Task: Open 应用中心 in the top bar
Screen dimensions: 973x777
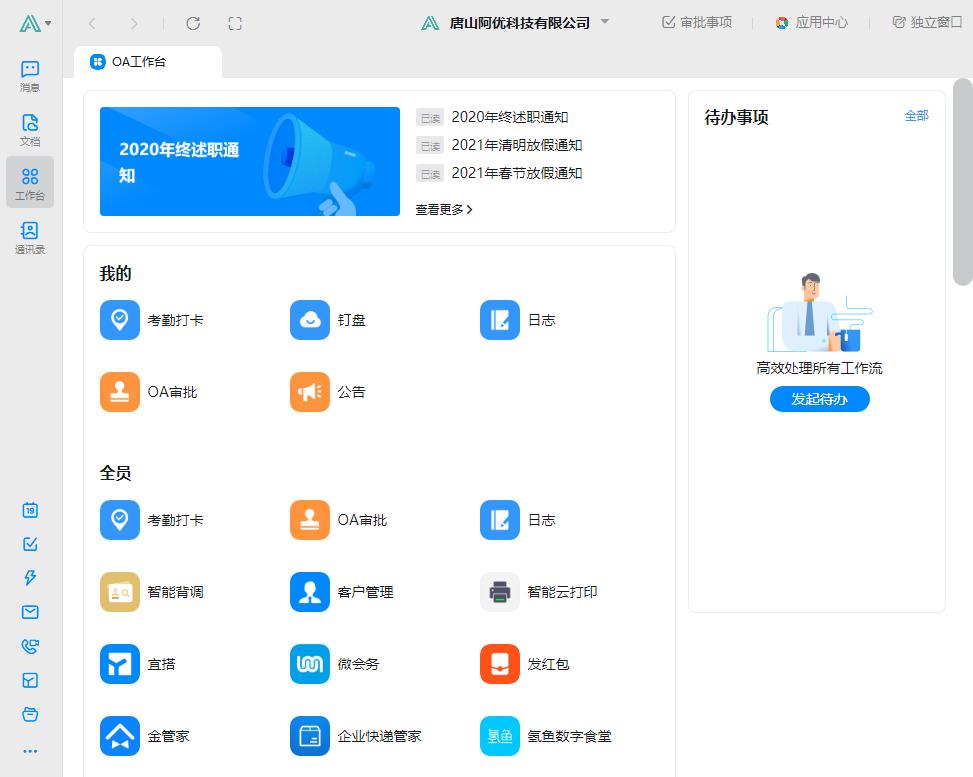Action: tap(811, 22)
